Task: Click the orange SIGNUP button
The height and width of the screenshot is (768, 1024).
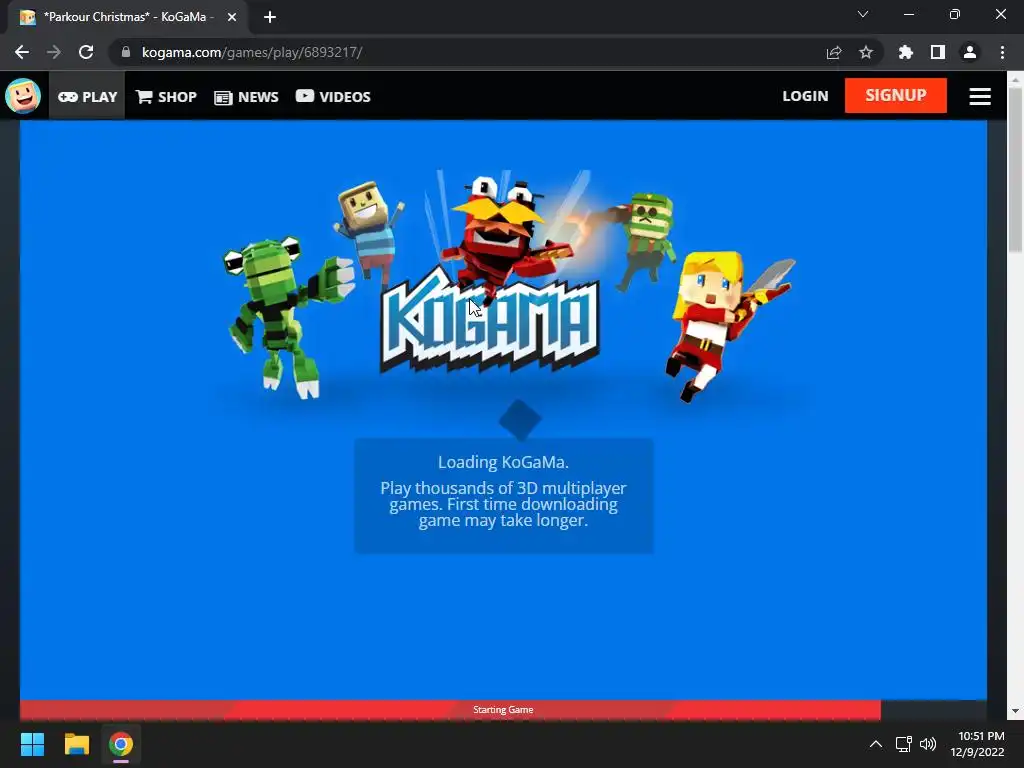Action: click(x=895, y=95)
